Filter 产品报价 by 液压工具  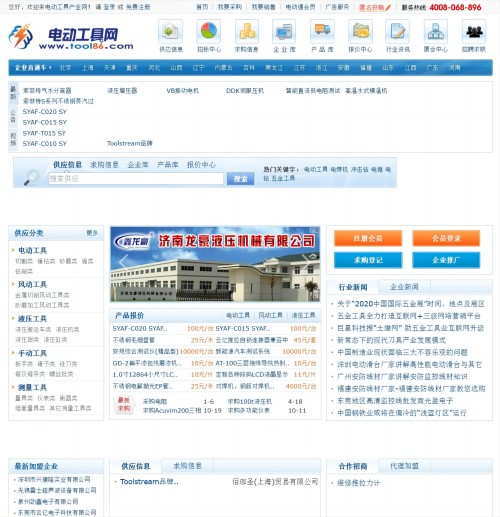[x=303, y=315]
